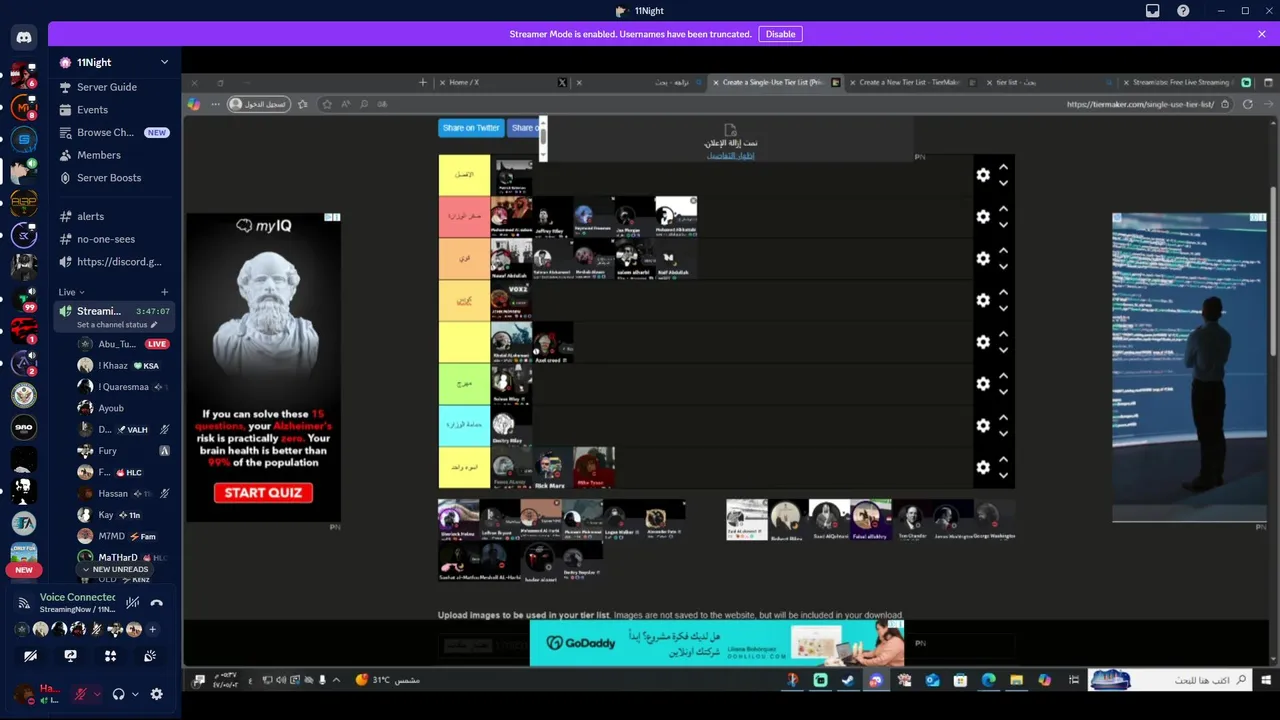The height and width of the screenshot is (720, 1280).
Task: Open Server Boosts entry
Action: (115, 178)
